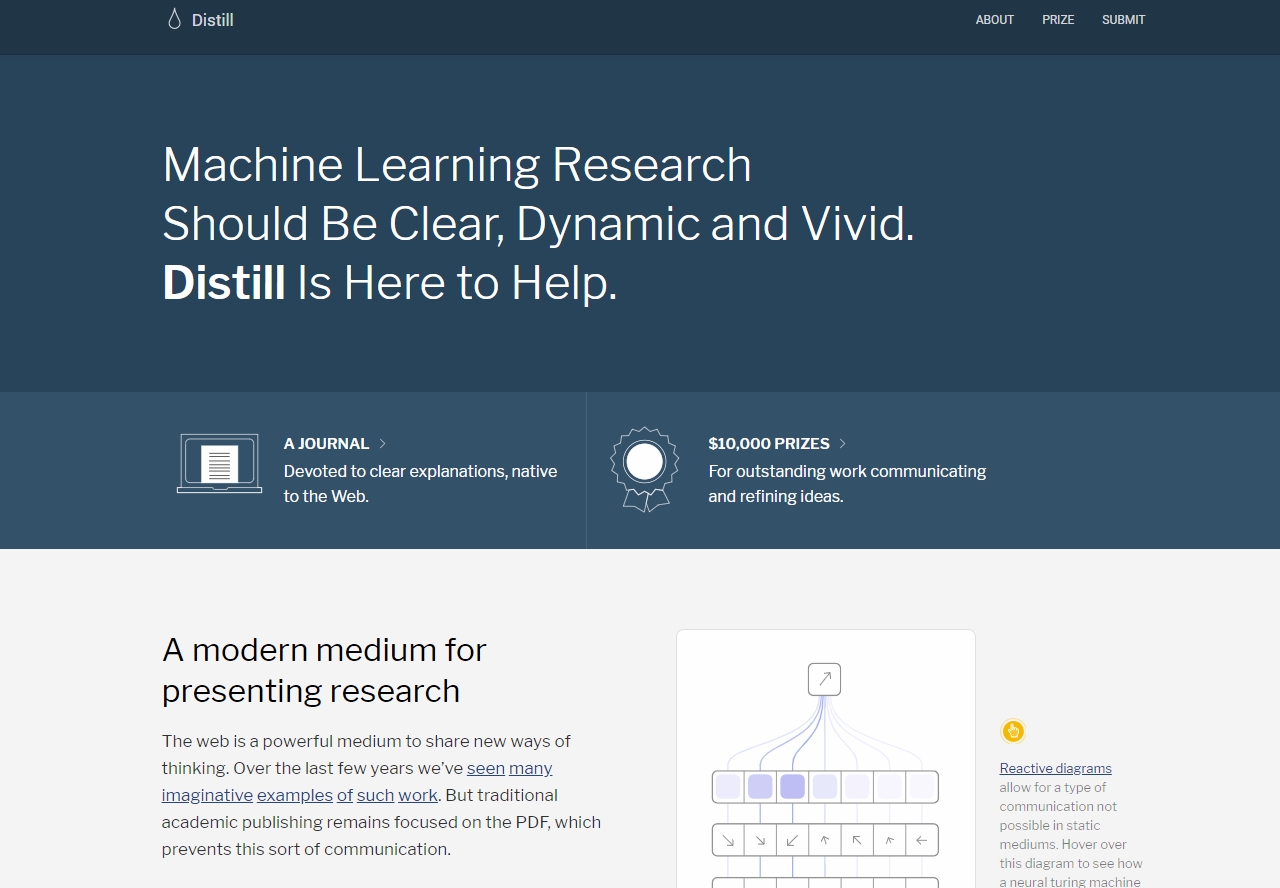This screenshot has width=1280, height=888.
Task: Open the $10,000 PRIZES heading link
Action: pyautogui.click(x=769, y=443)
